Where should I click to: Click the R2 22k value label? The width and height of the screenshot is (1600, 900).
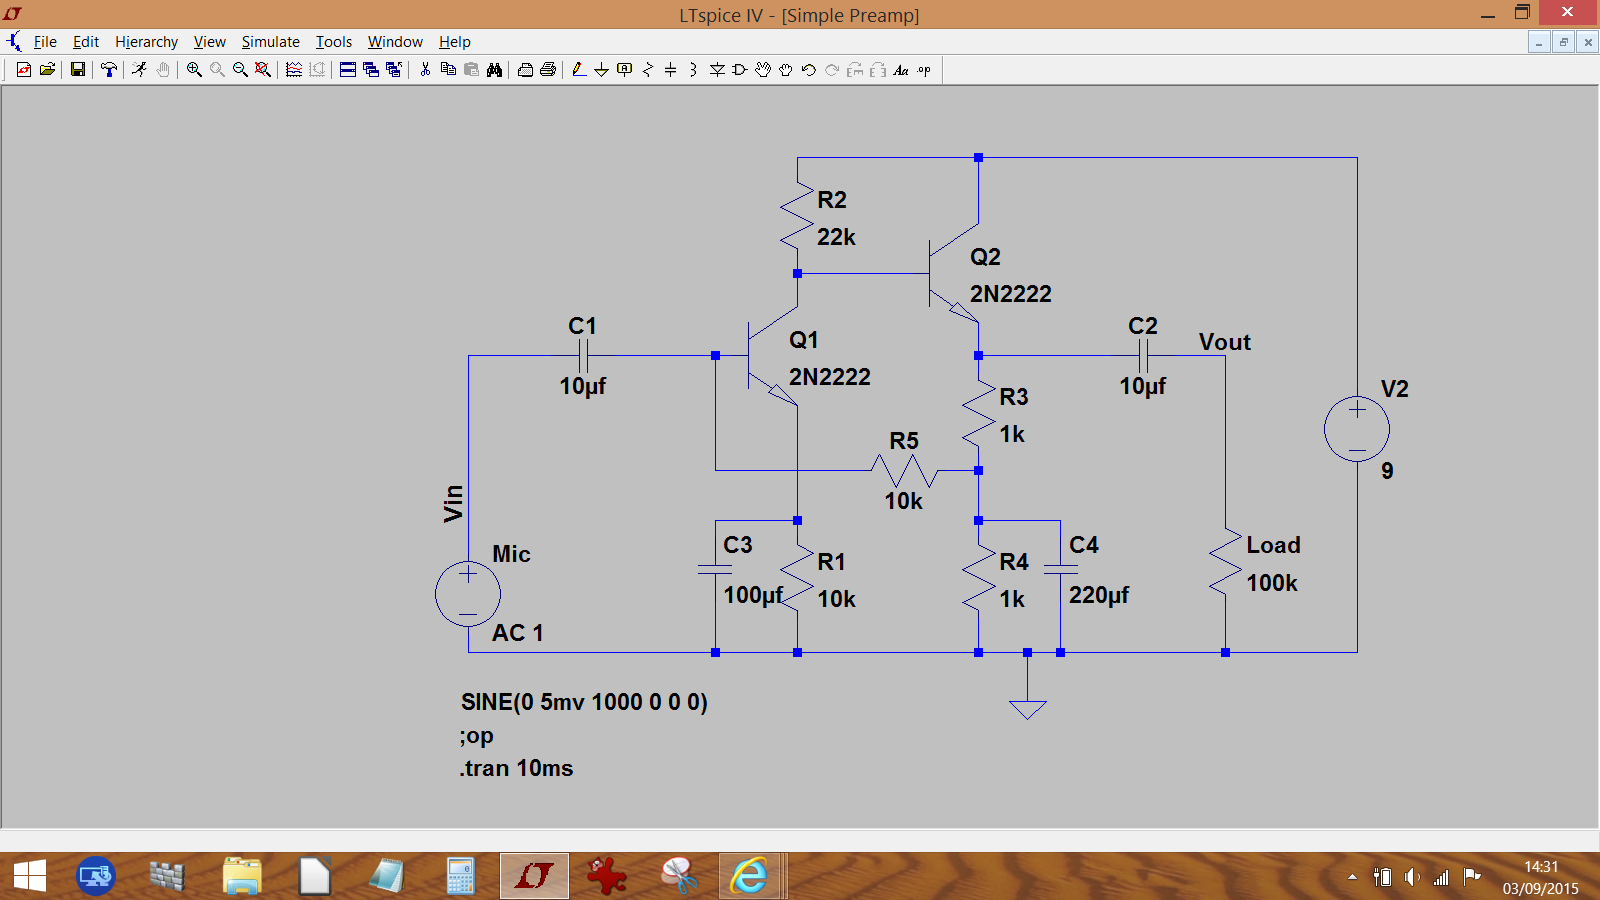[836, 237]
